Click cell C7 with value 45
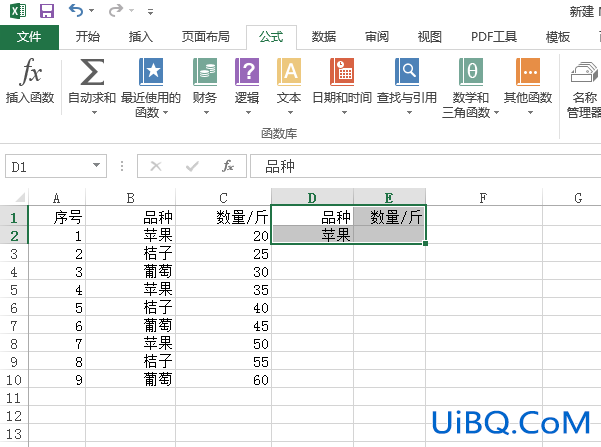 [x=223, y=326]
